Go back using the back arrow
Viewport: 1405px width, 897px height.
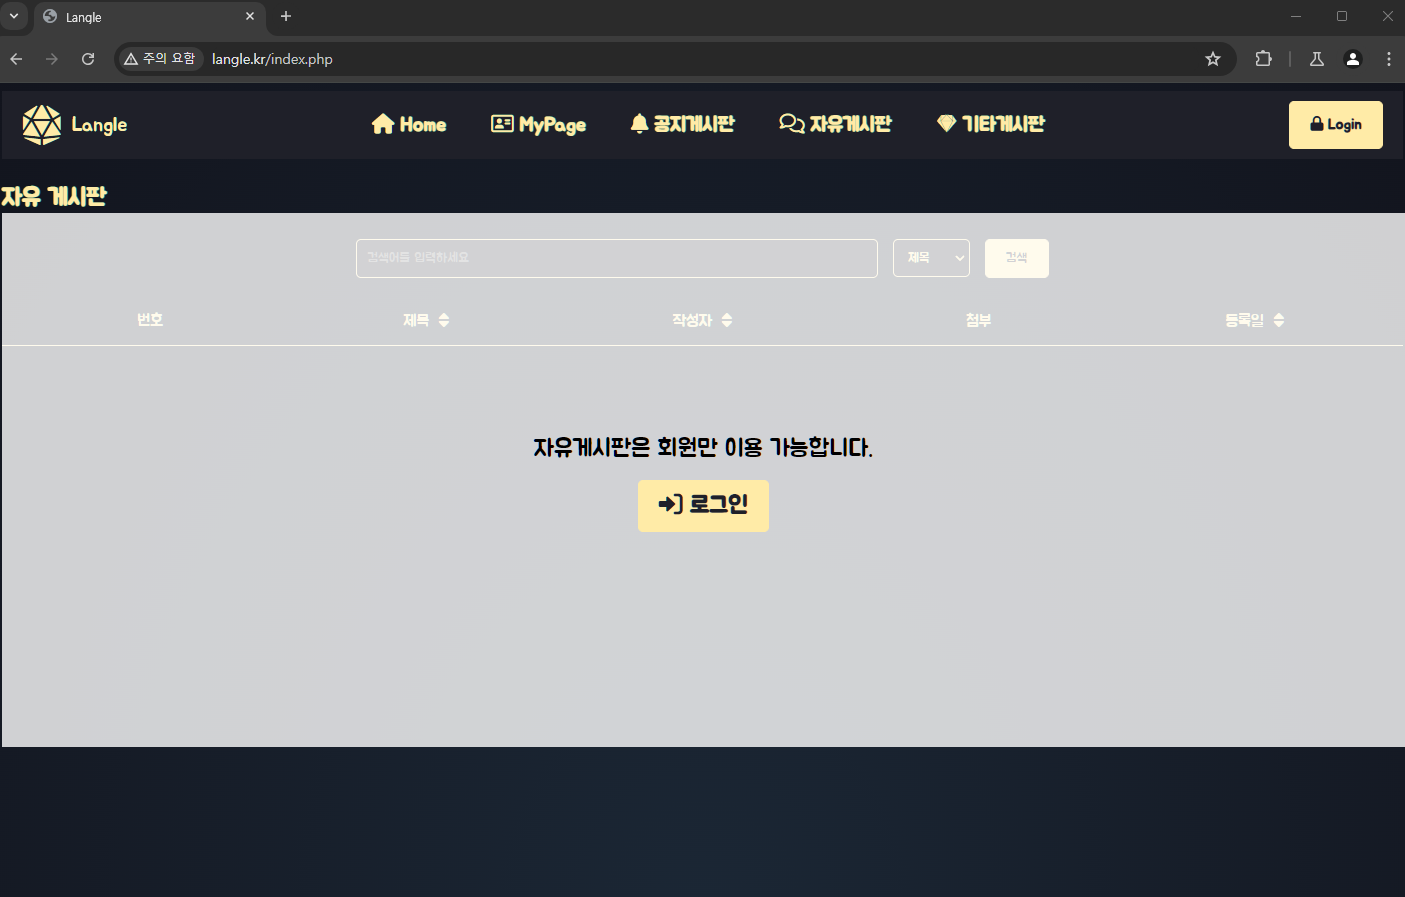tap(16, 59)
